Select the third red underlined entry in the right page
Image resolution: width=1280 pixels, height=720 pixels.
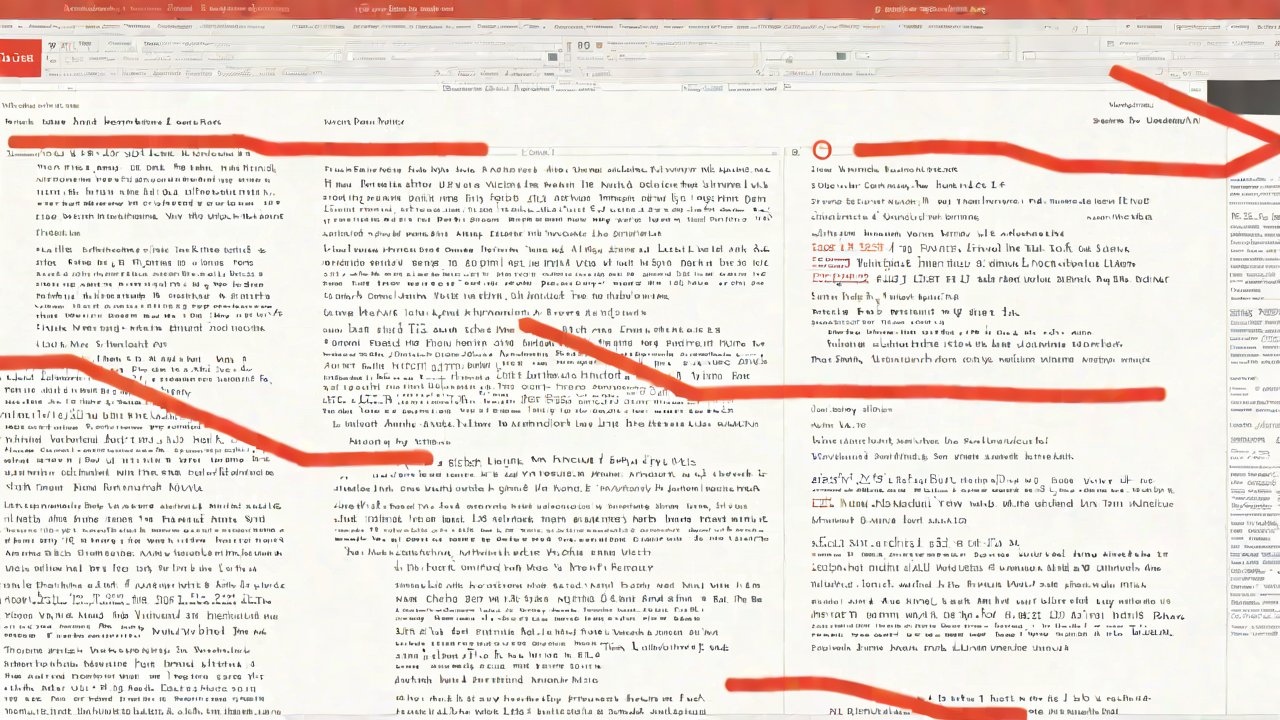click(x=840, y=278)
